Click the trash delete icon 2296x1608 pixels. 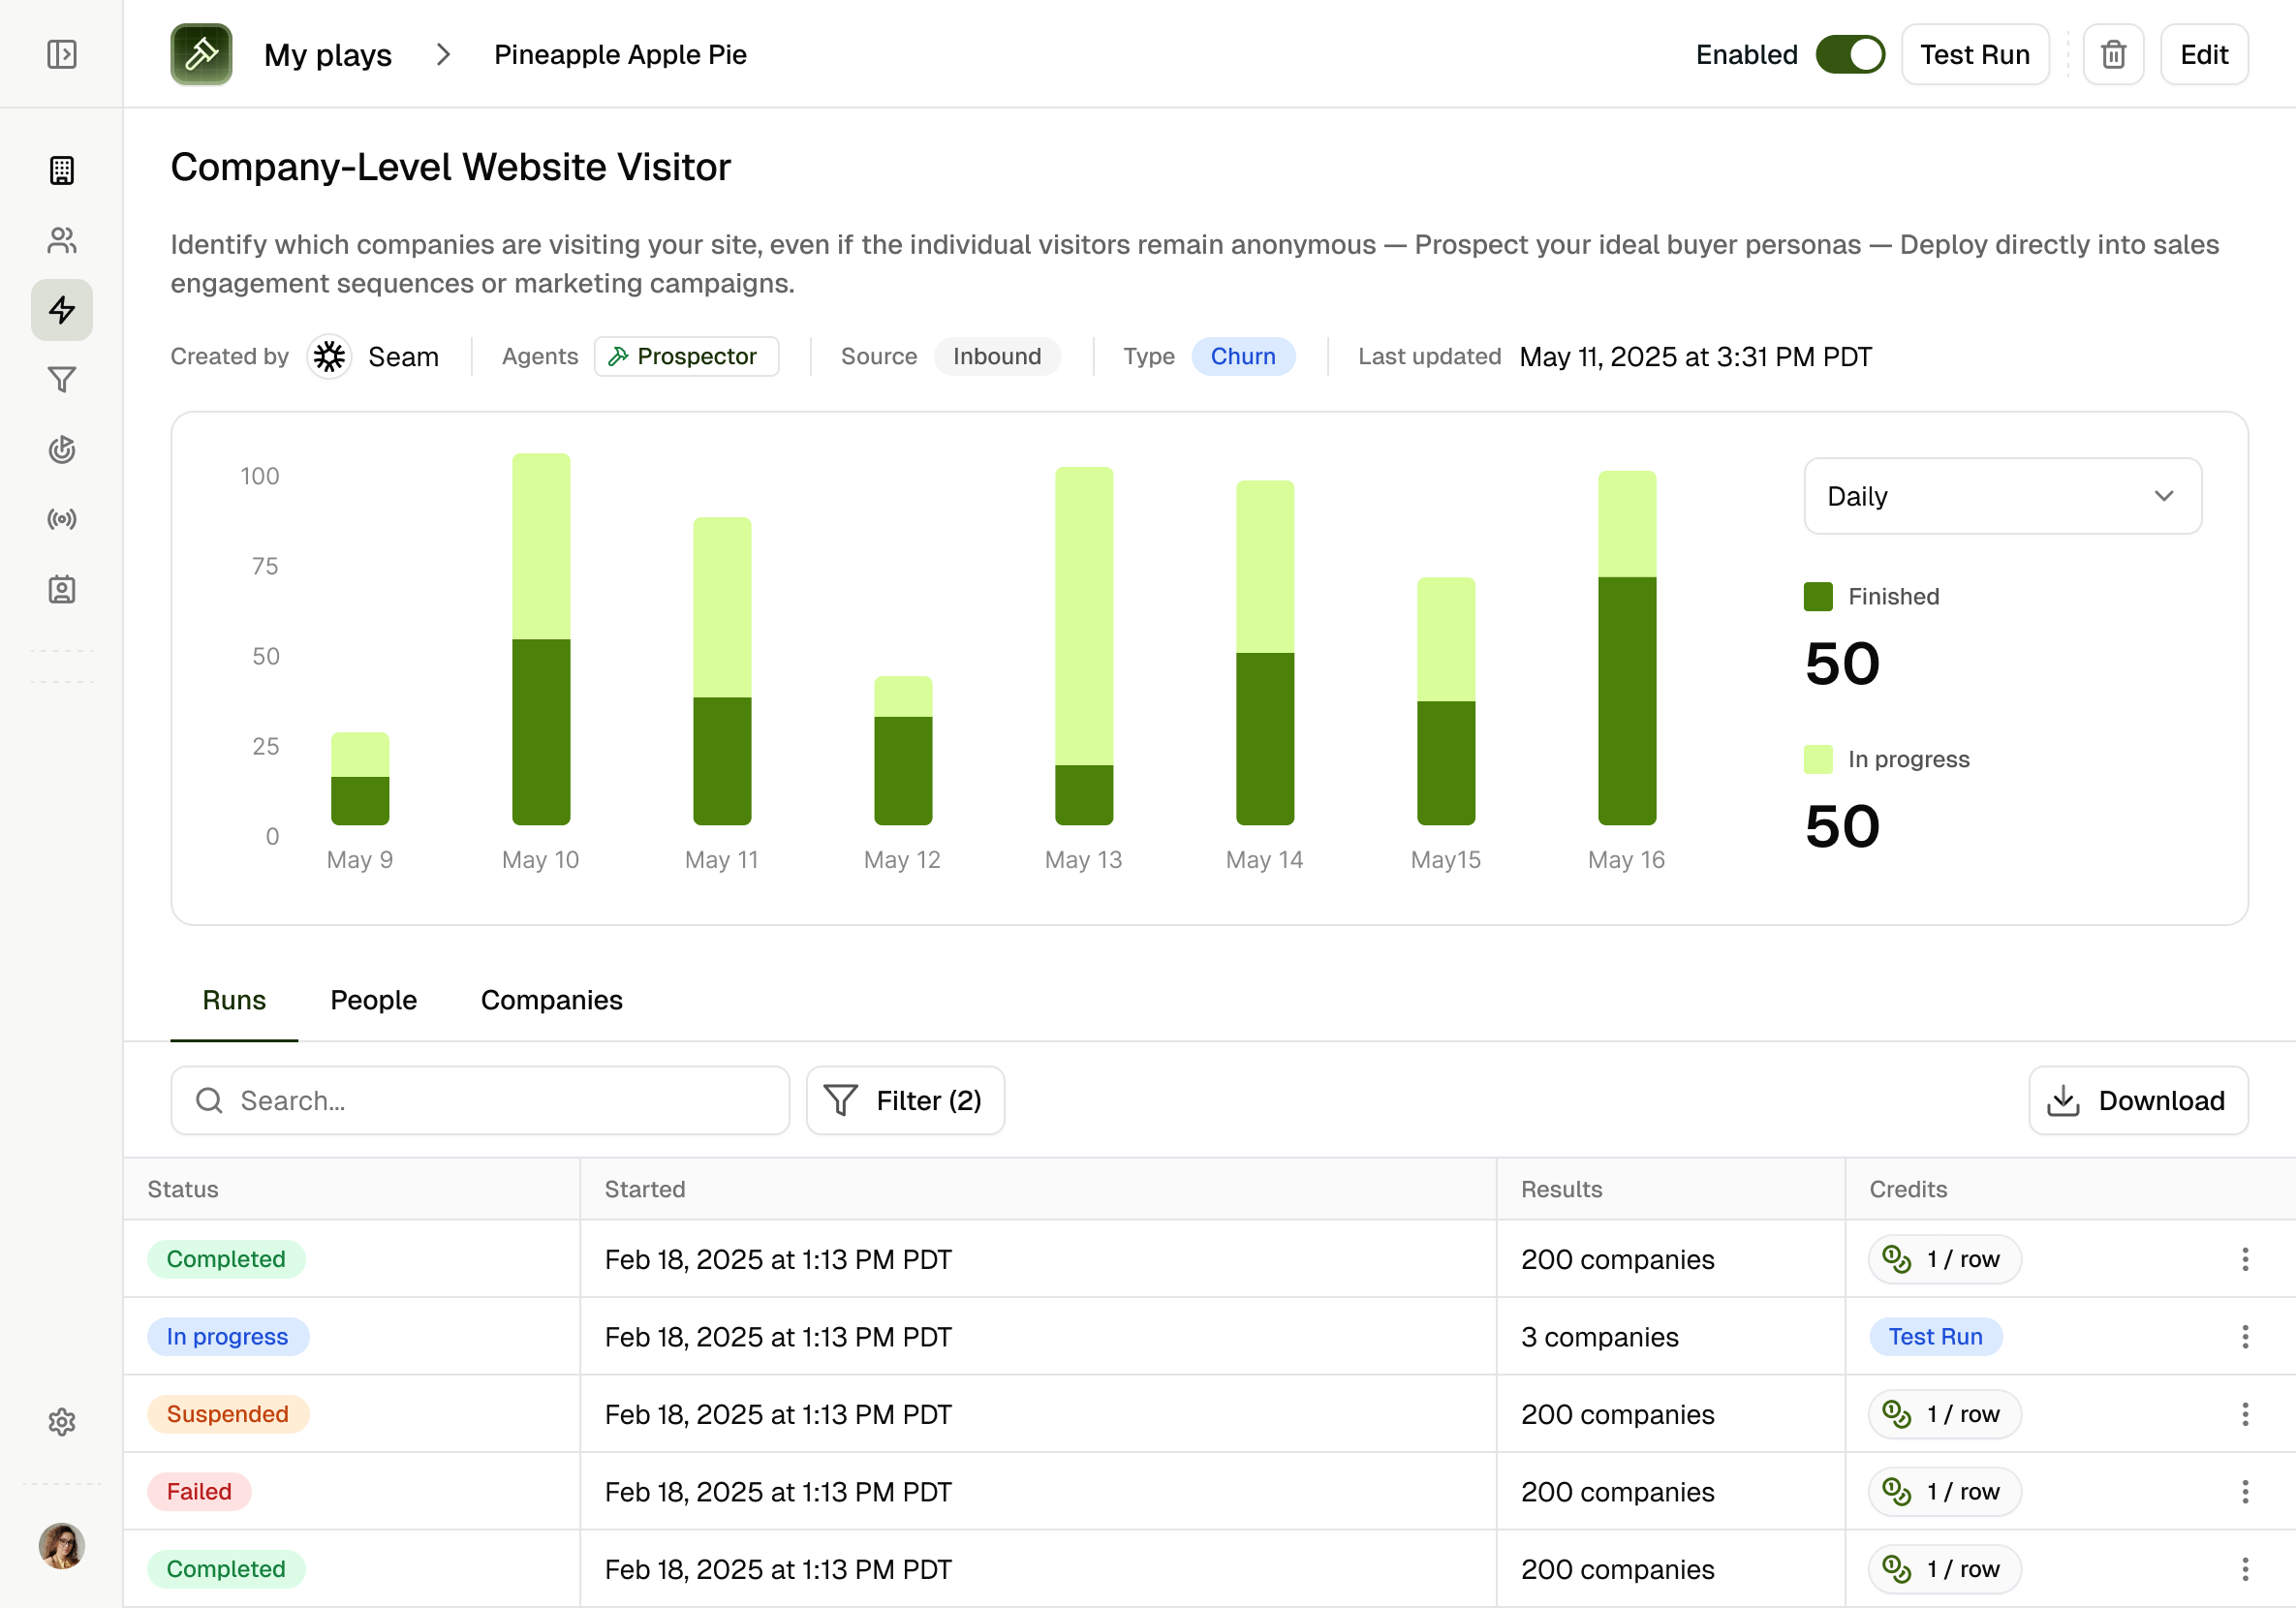tap(2113, 54)
